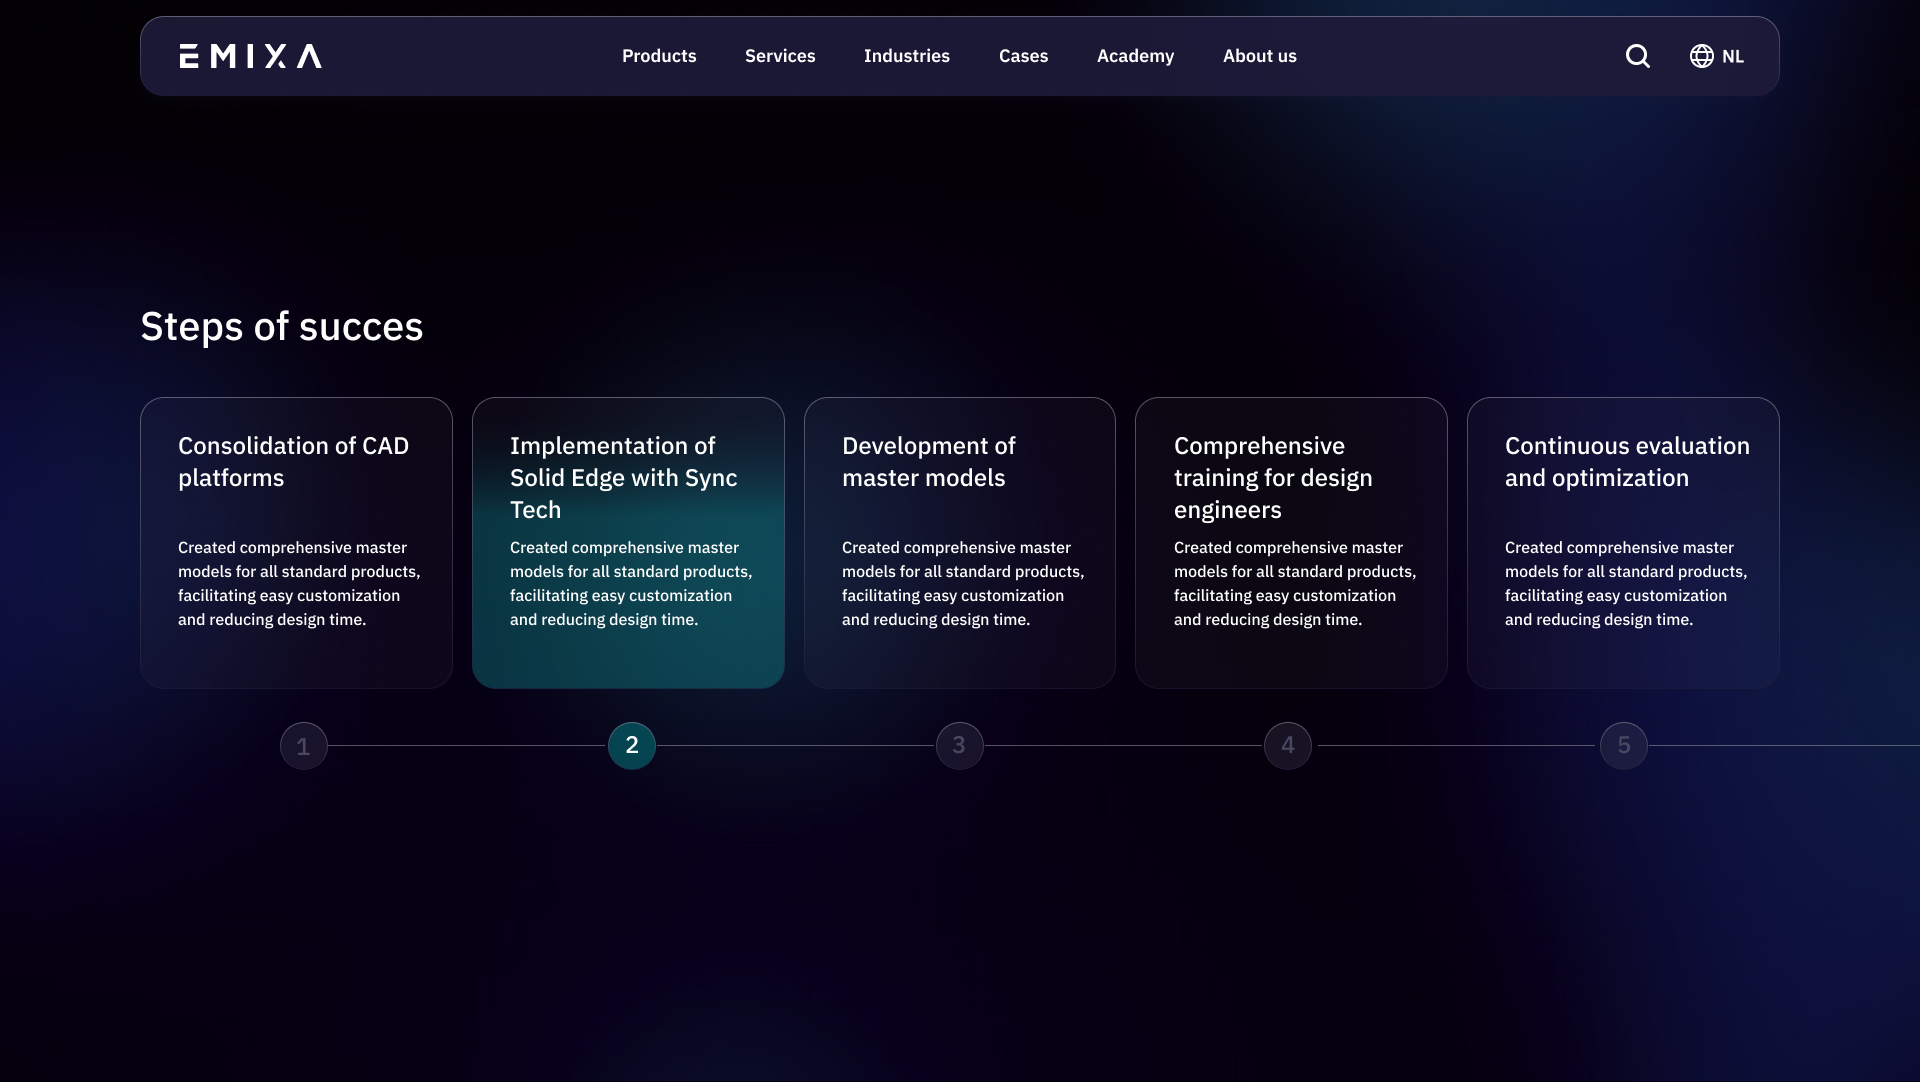Go to the Cases page
This screenshot has width=1920, height=1082.
point(1023,56)
